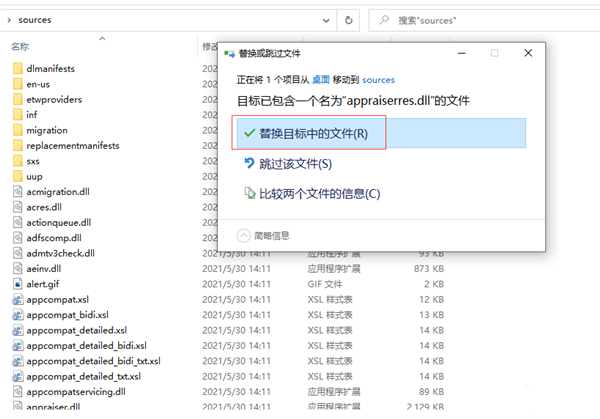
Task: Refresh the sources folder view
Action: coord(348,19)
